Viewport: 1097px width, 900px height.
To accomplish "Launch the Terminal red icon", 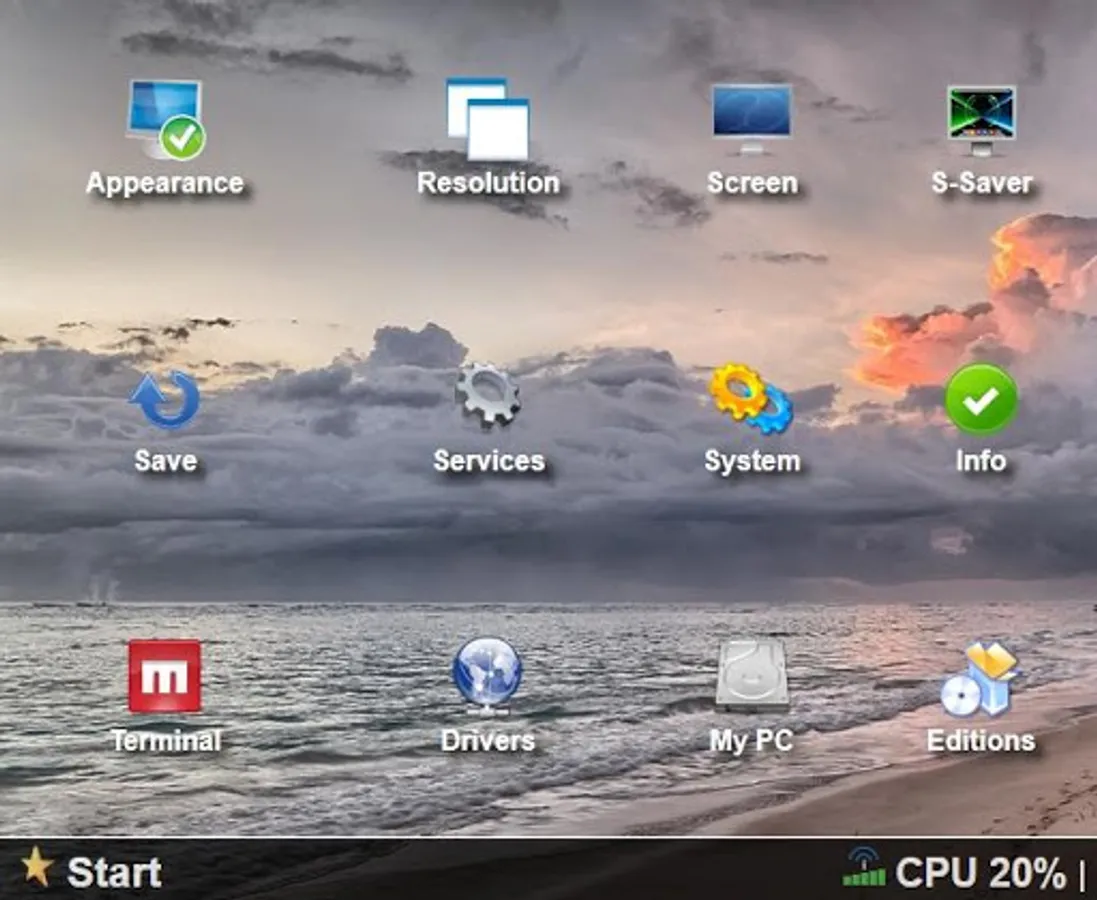I will point(164,676).
